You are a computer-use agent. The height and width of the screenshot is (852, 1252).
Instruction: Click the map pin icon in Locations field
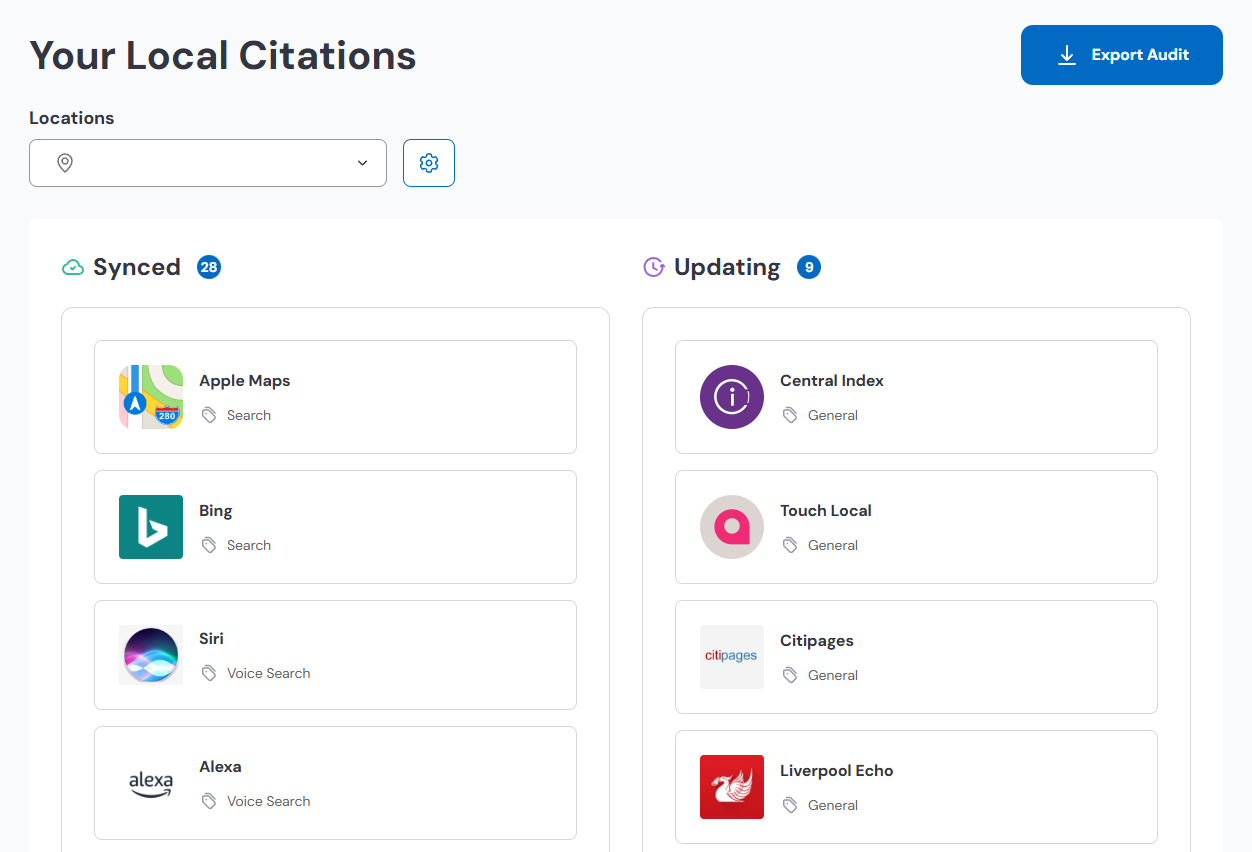[65, 163]
